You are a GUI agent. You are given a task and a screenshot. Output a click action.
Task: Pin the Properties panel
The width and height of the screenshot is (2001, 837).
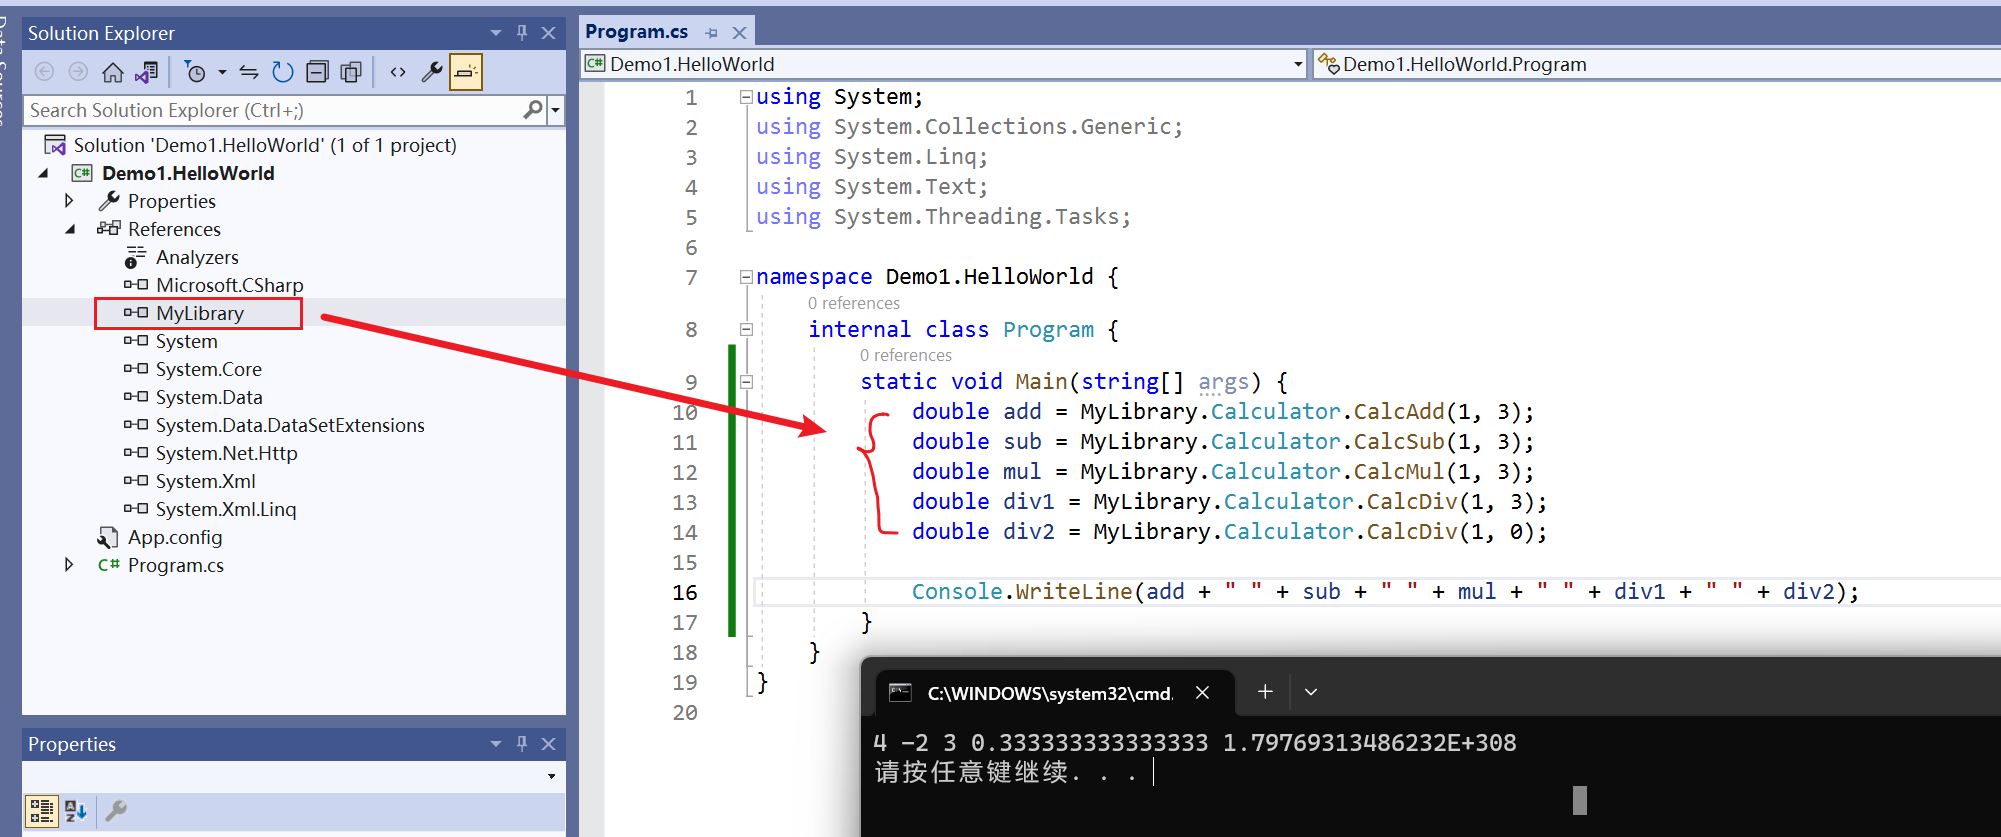pyautogui.click(x=522, y=744)
